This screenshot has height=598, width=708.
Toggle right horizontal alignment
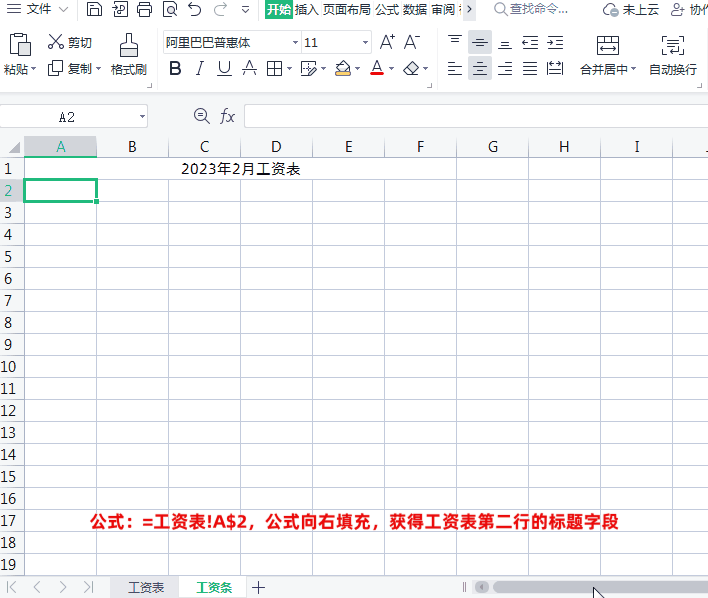click(505, 69)
